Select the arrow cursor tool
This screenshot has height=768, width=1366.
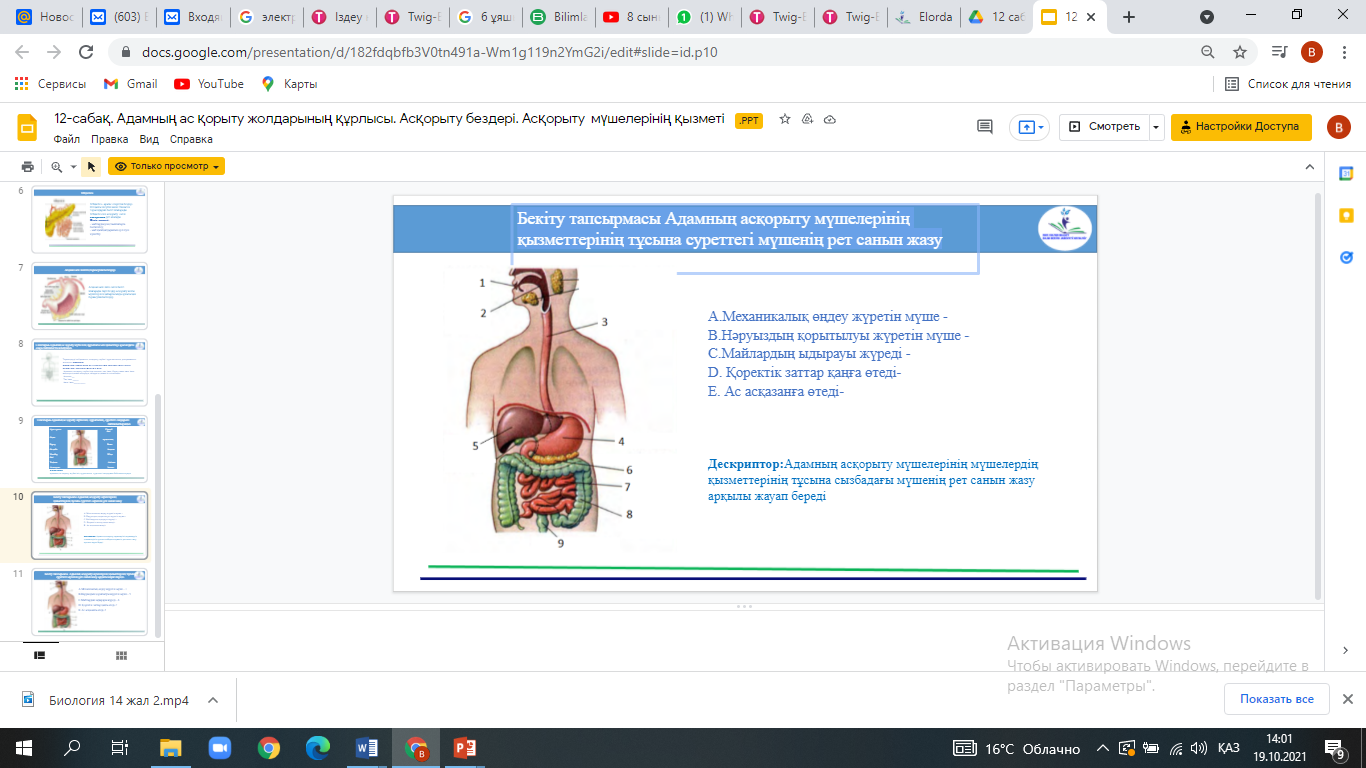91,167
